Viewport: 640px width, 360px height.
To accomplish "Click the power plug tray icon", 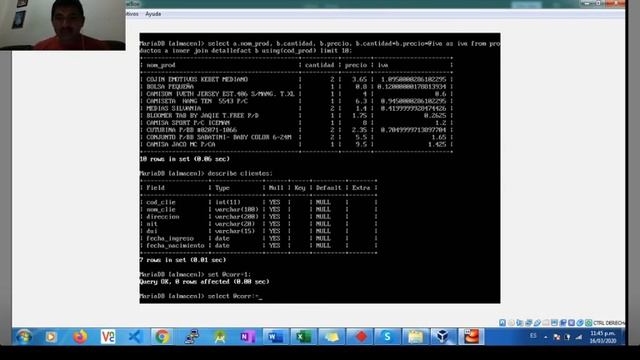I will coord(567,337).
